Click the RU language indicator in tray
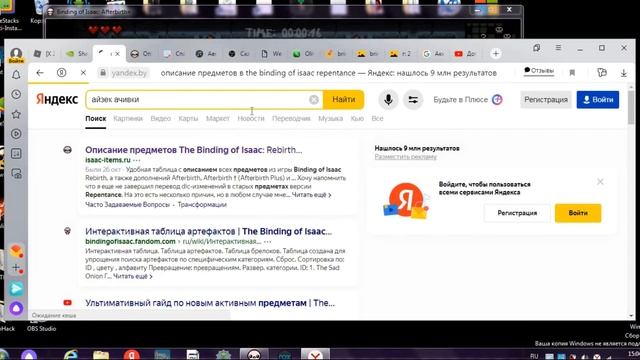The width and height of the screenshot is (640, 360). 534,356
